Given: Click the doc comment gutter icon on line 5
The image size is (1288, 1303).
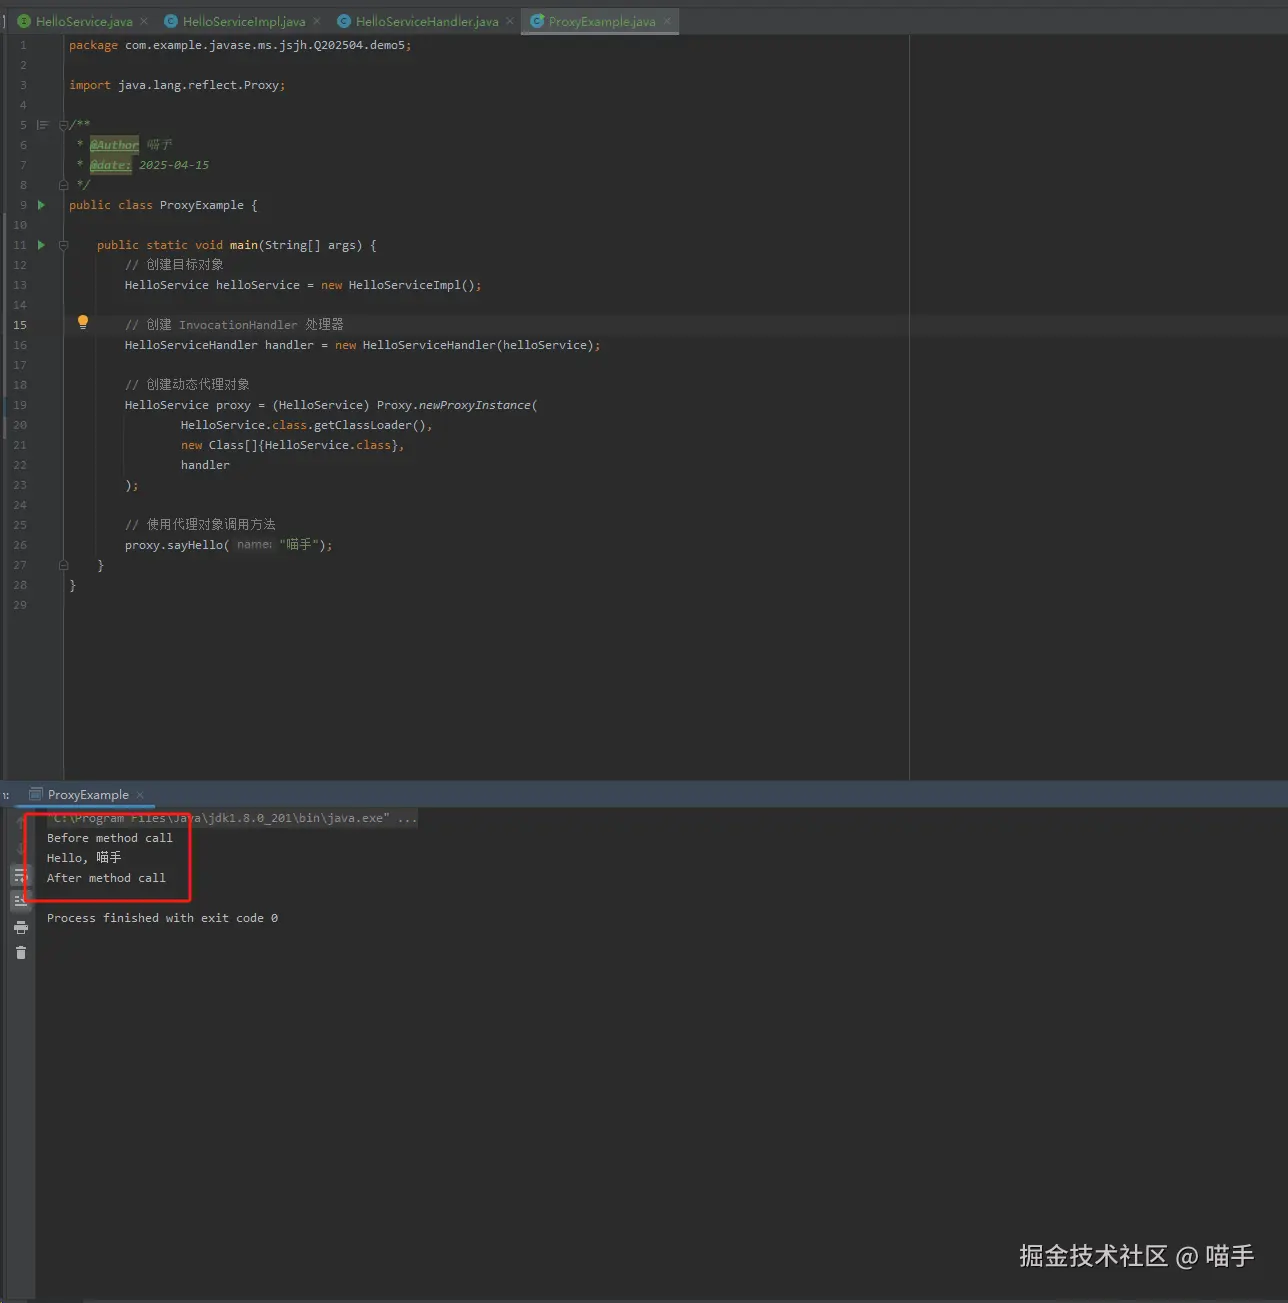Looking at the screenshot, I should click(x=42, y=125).
